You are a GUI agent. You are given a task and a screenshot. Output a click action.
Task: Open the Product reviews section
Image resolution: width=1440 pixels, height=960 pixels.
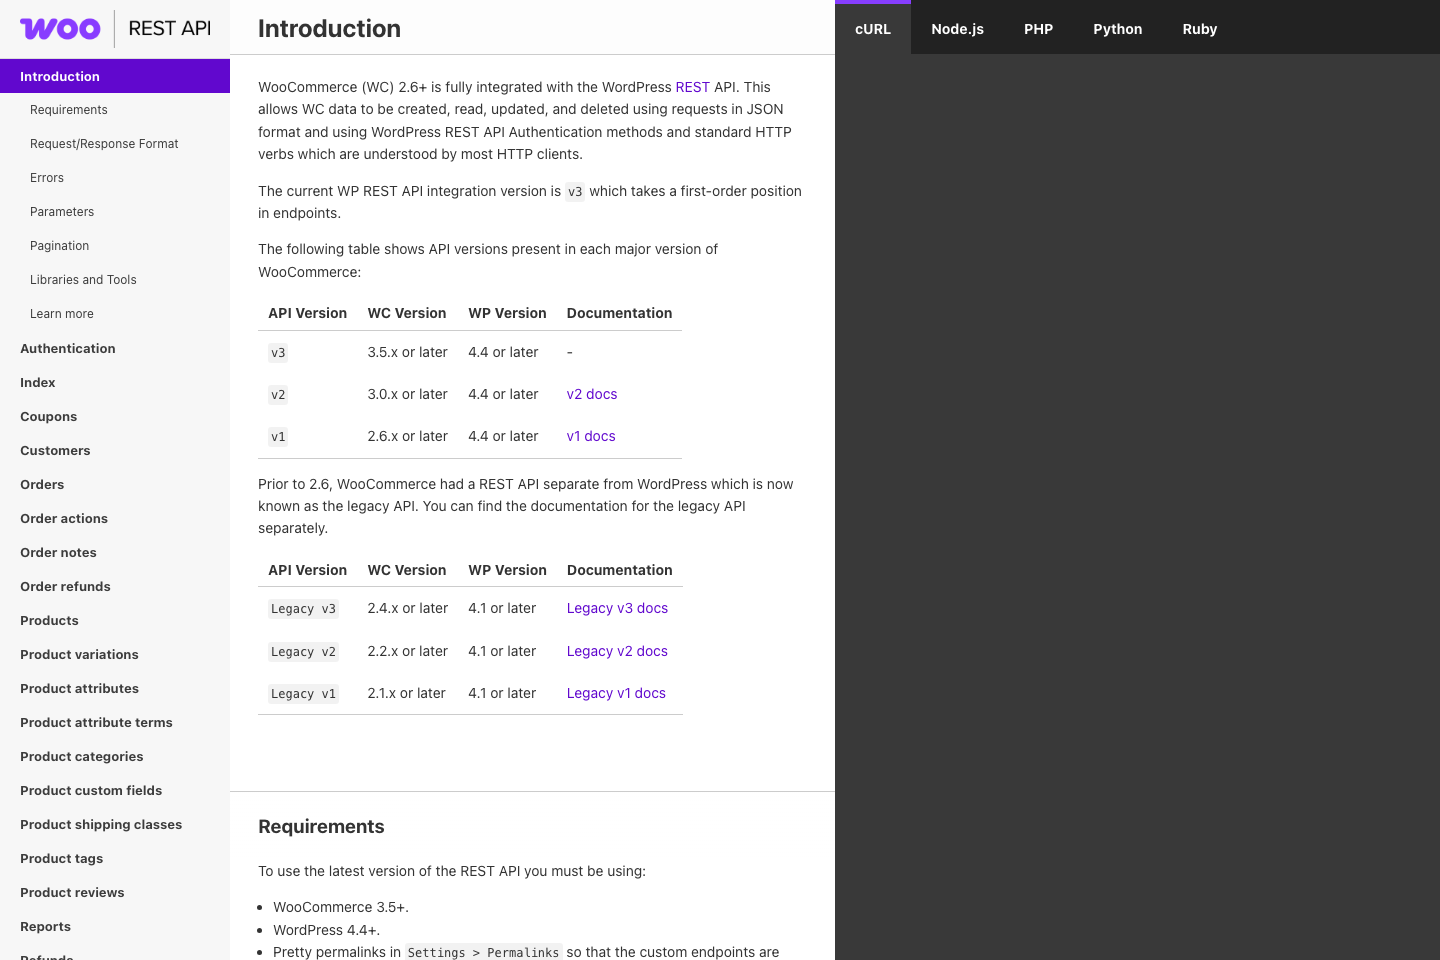point(72,892)
